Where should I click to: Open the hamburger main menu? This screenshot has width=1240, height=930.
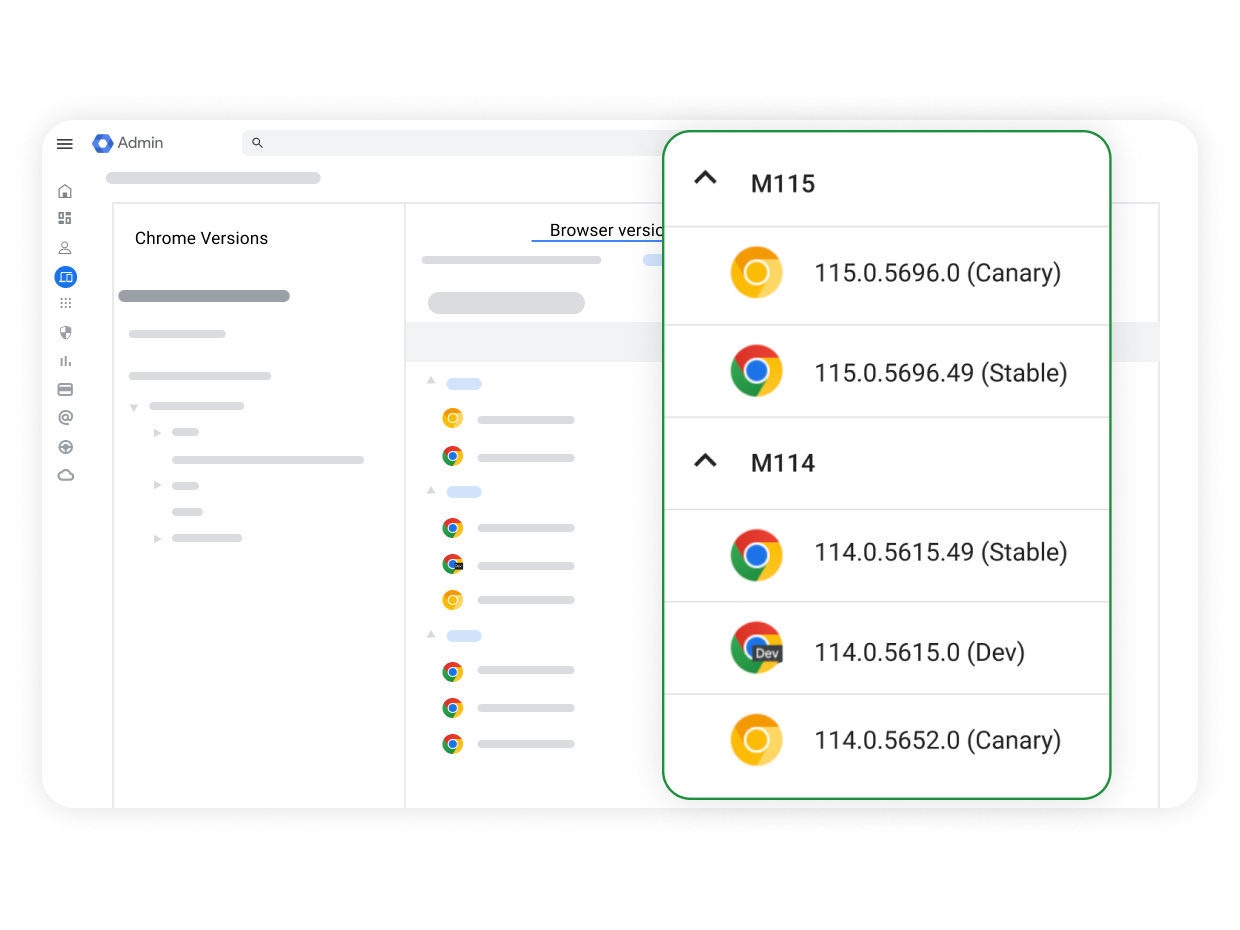(65, 144)
